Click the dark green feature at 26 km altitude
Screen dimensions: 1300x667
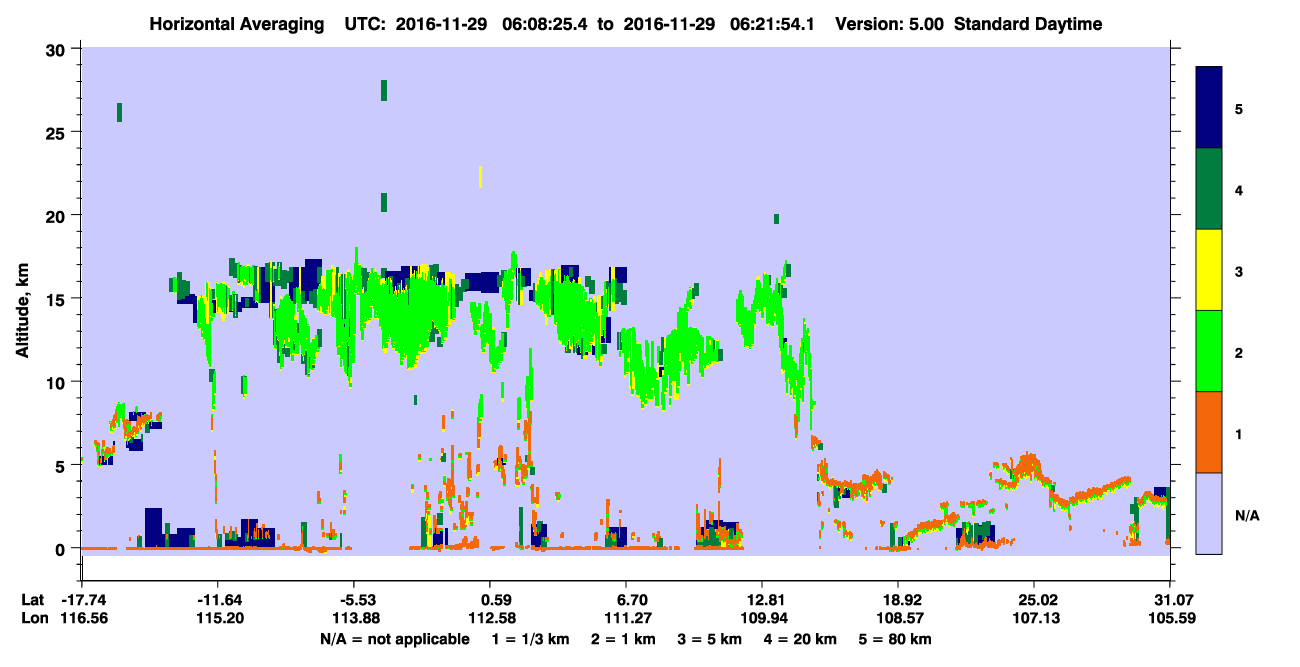(120, 112)
